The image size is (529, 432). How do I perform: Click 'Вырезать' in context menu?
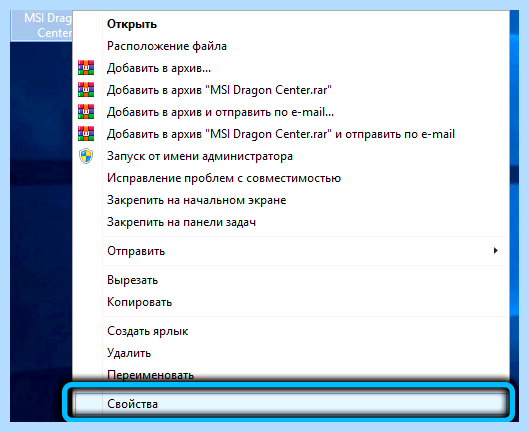[x=291, y=280]
